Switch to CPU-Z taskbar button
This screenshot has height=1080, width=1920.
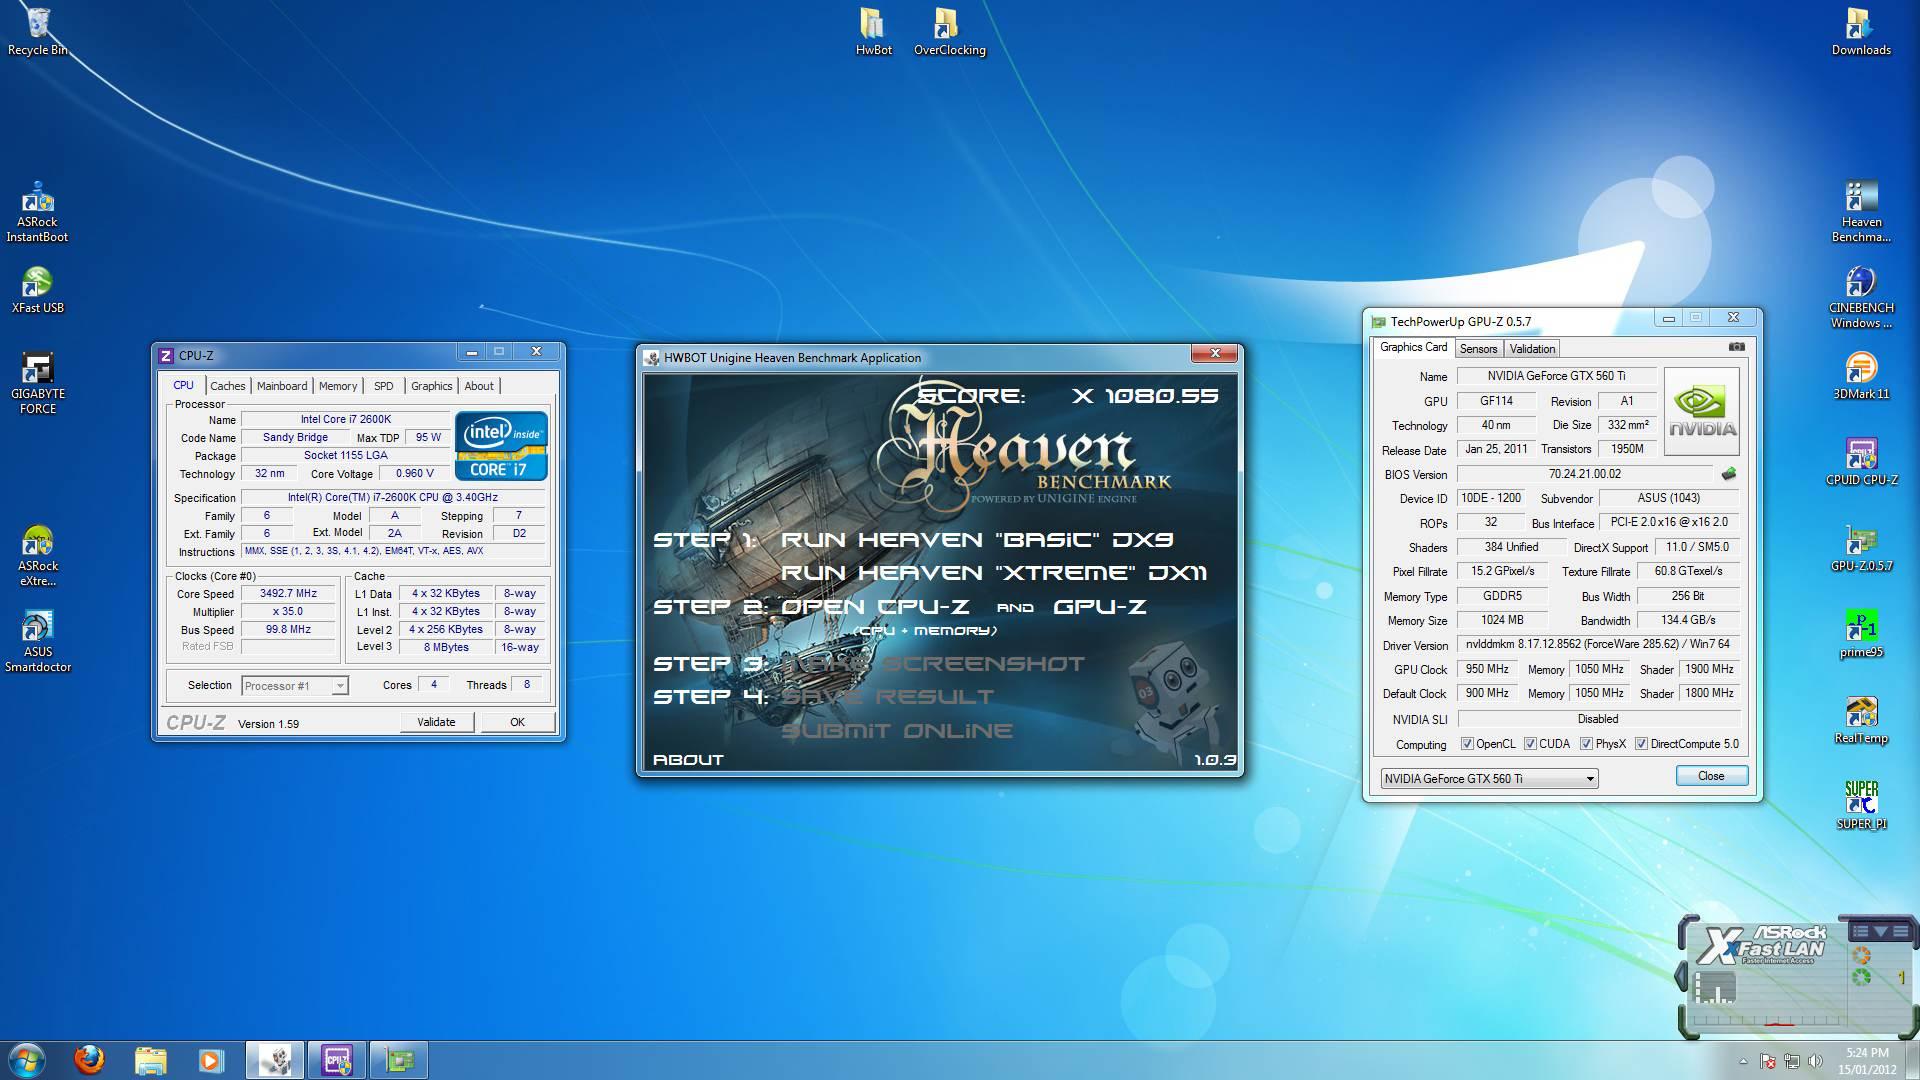click(x=336, y=1060)
